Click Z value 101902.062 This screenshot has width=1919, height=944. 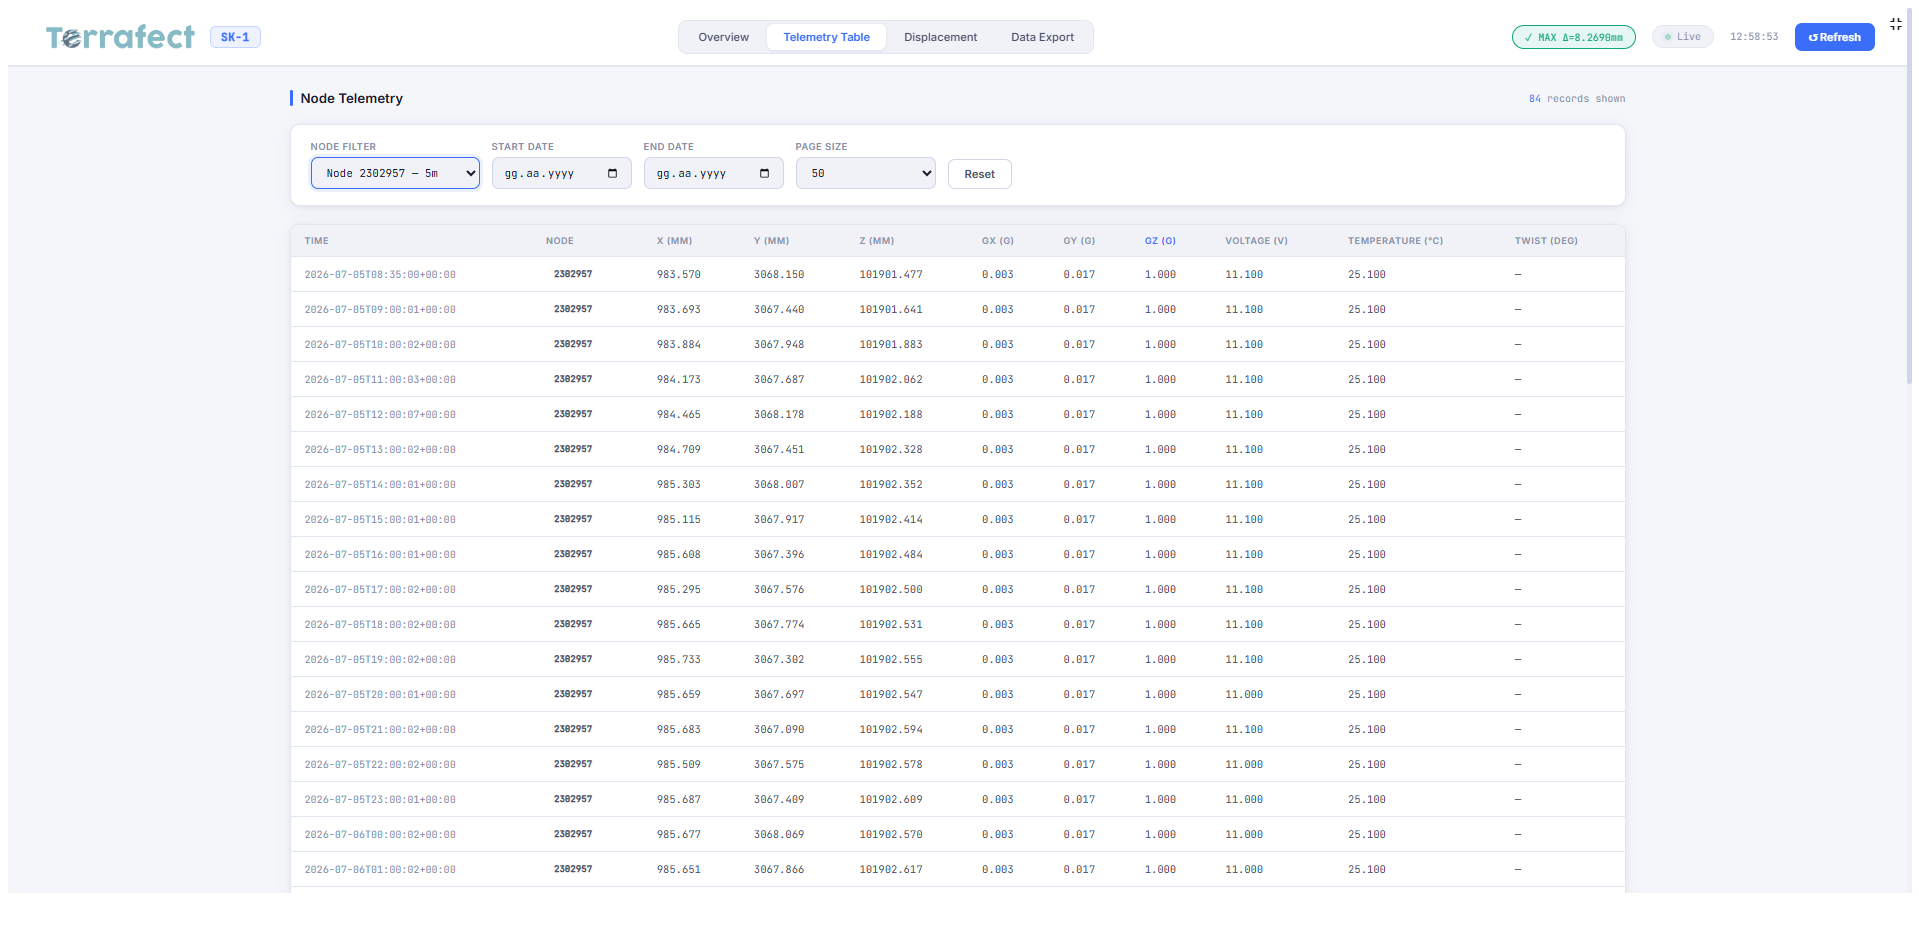[x=891, y=379]
